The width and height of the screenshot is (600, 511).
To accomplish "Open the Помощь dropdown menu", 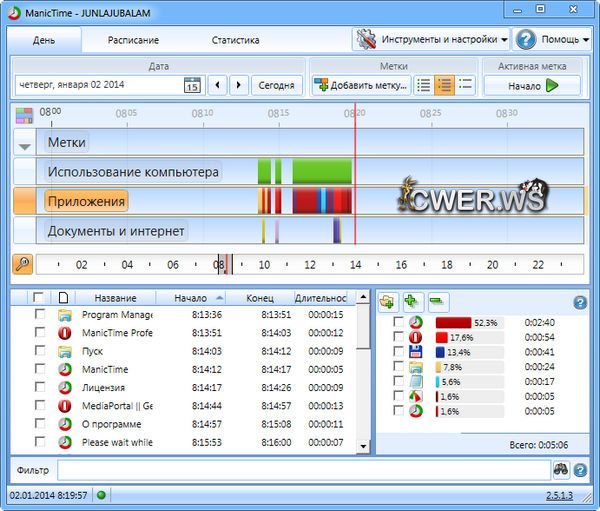I will (552, 39).
